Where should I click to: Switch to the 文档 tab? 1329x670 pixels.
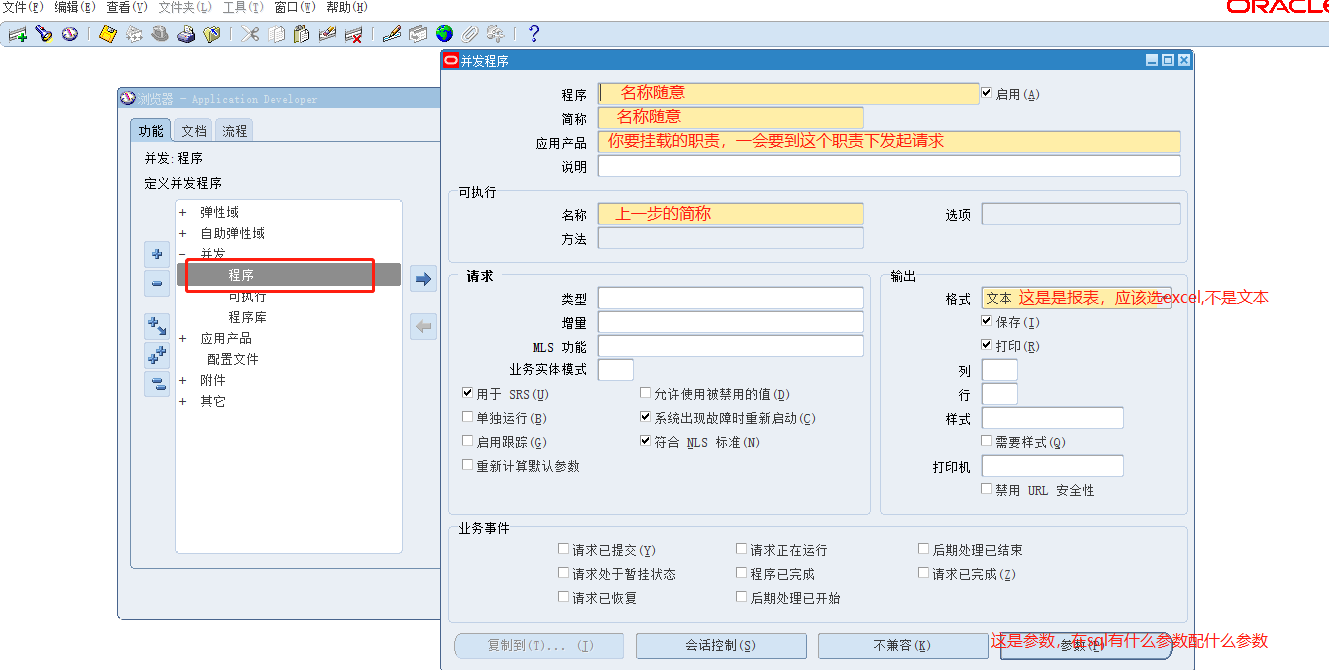[x=193, y=129]
